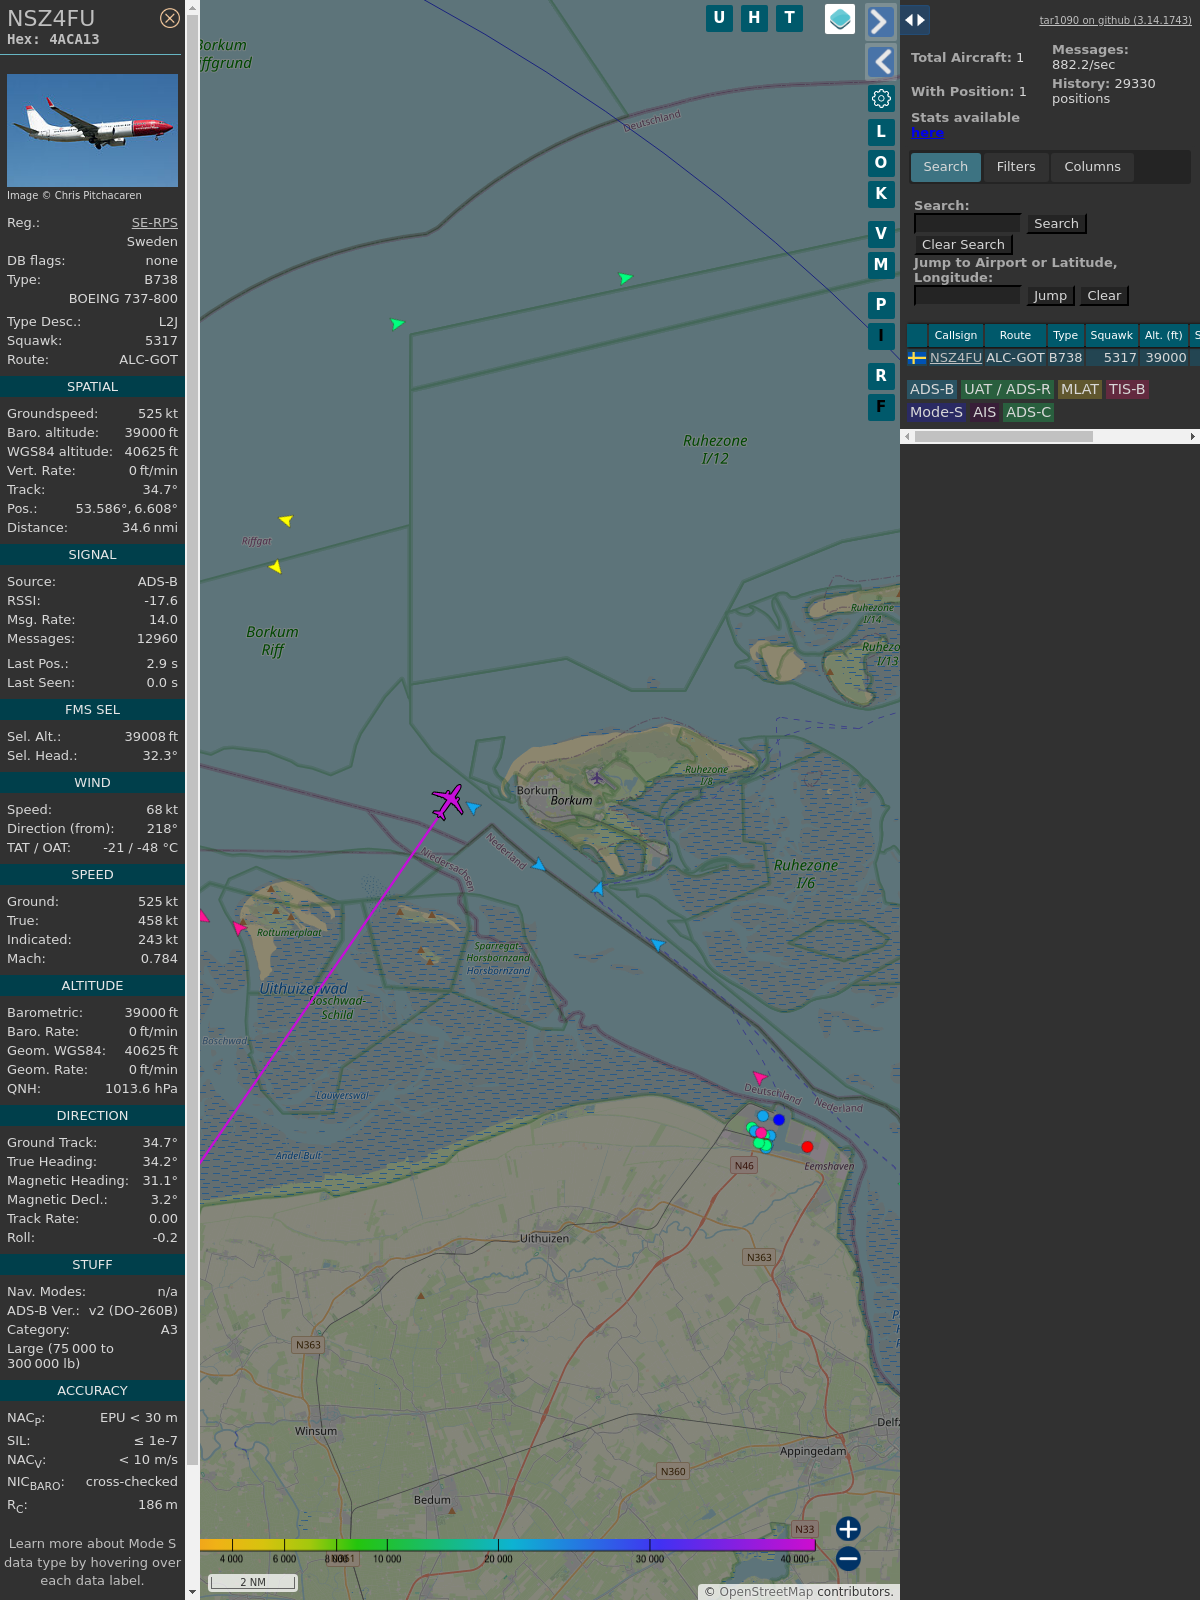The image size is (1200, 1600).
Task: Sort table by Type column
Action: coord(1066,335)
